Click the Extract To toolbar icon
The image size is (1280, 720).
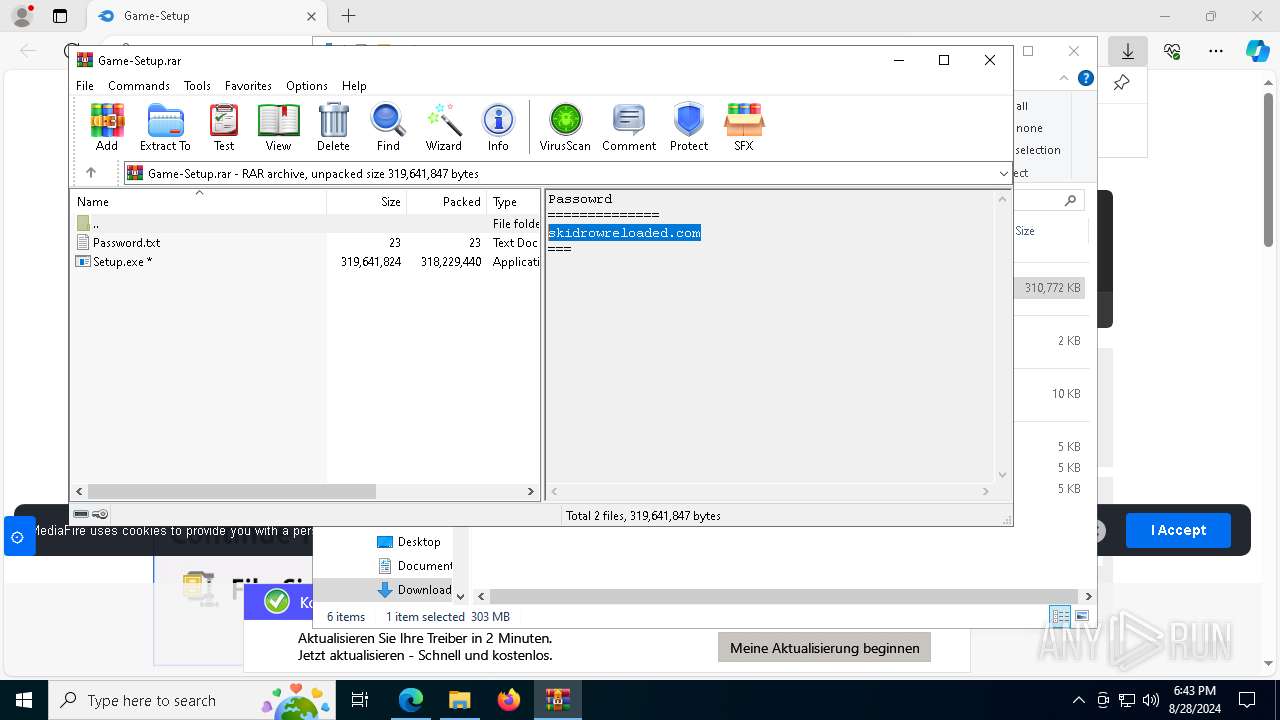[165, 127]
